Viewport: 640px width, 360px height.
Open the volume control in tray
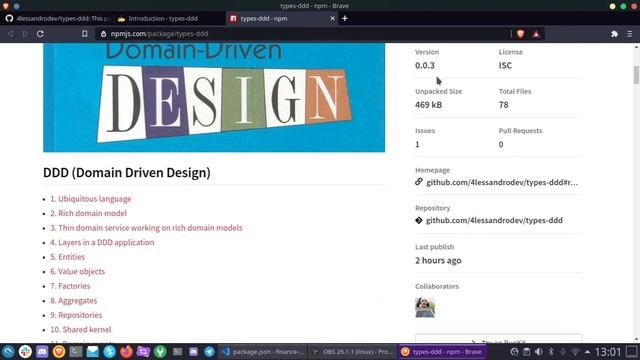point(539,352)
